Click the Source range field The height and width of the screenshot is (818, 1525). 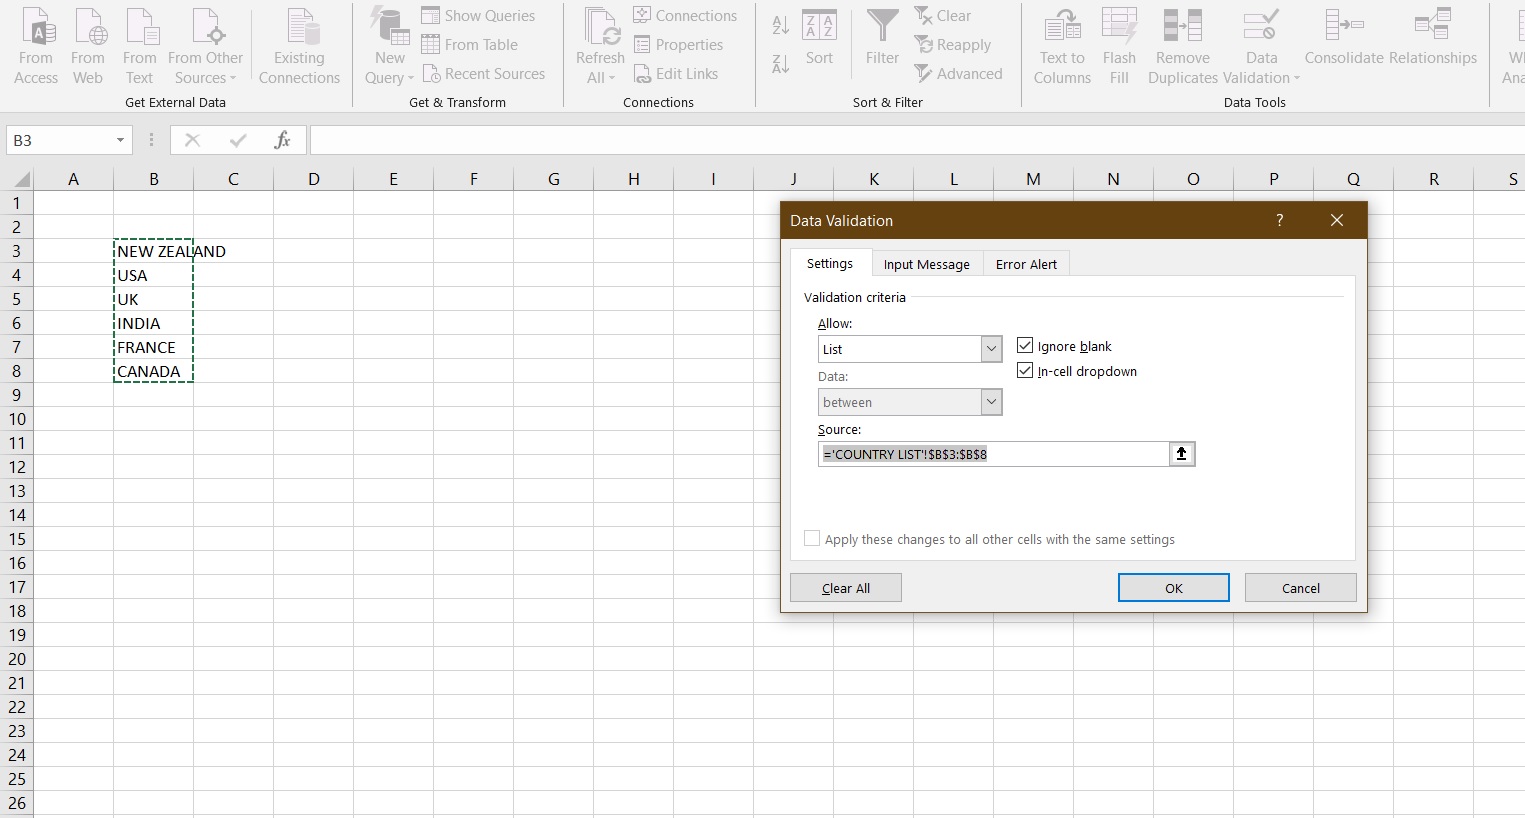[x=993, y=454]
